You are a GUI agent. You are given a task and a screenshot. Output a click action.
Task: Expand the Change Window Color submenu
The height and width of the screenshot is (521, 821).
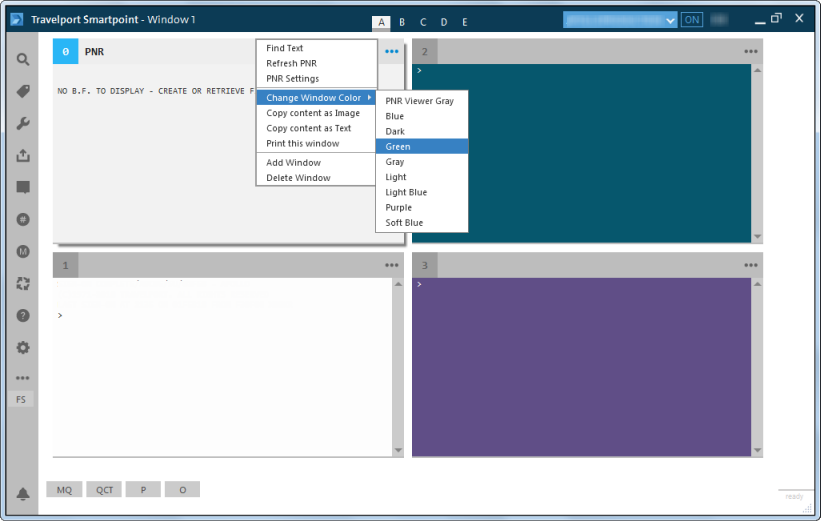point(316,98)
